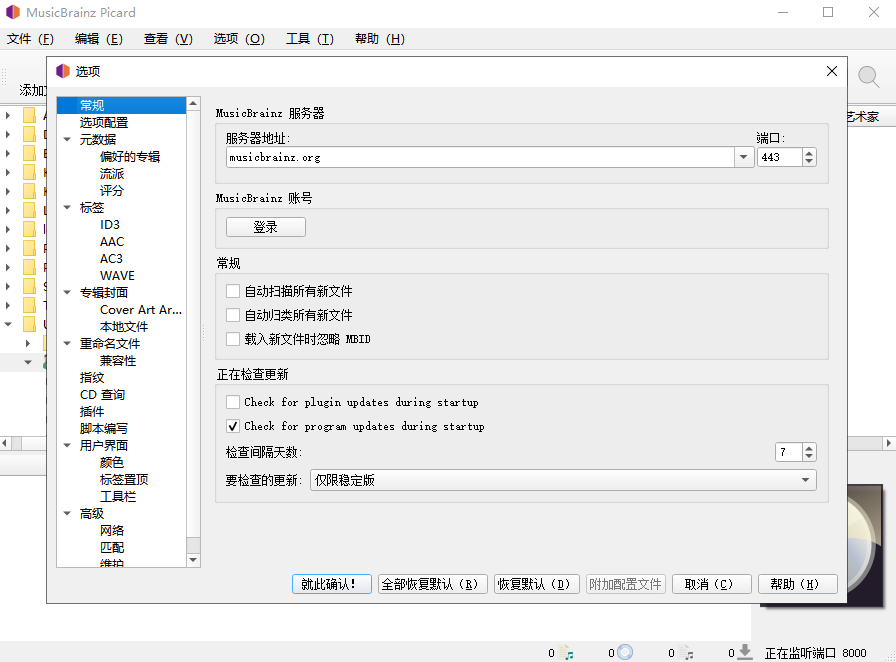Click the Picard logo in options dialog title

[x=63, y=72]
